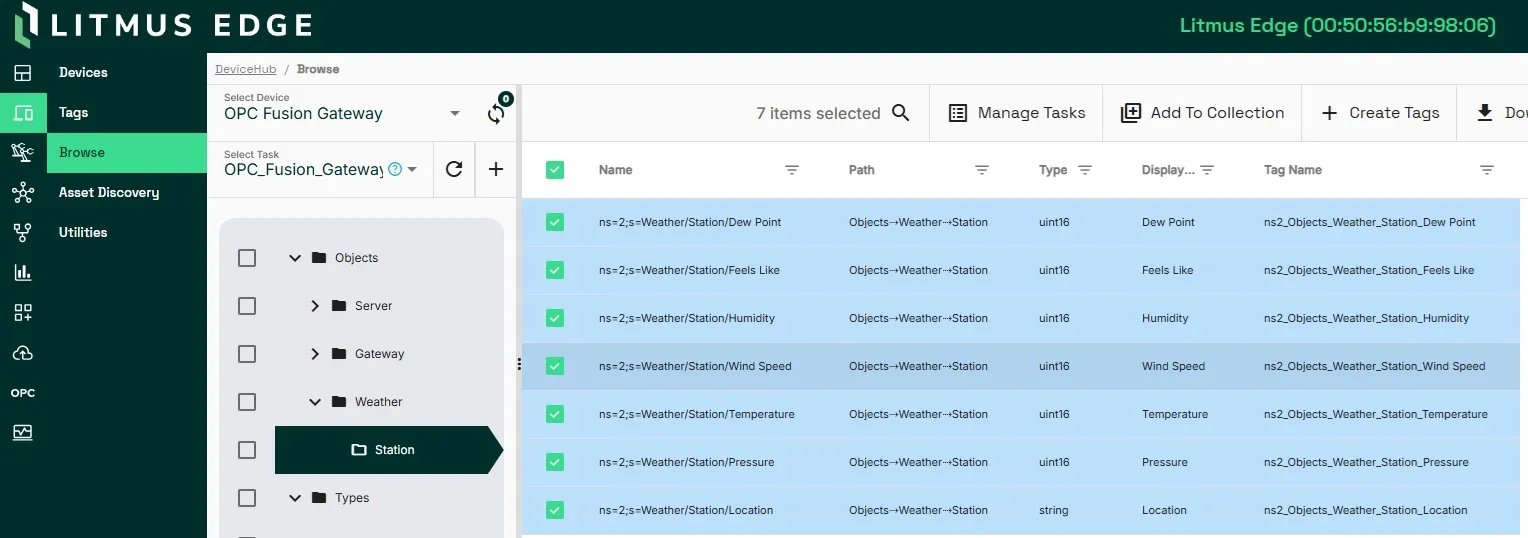
Task: Click the panel divider drag handle
Action: pos(519,364)
